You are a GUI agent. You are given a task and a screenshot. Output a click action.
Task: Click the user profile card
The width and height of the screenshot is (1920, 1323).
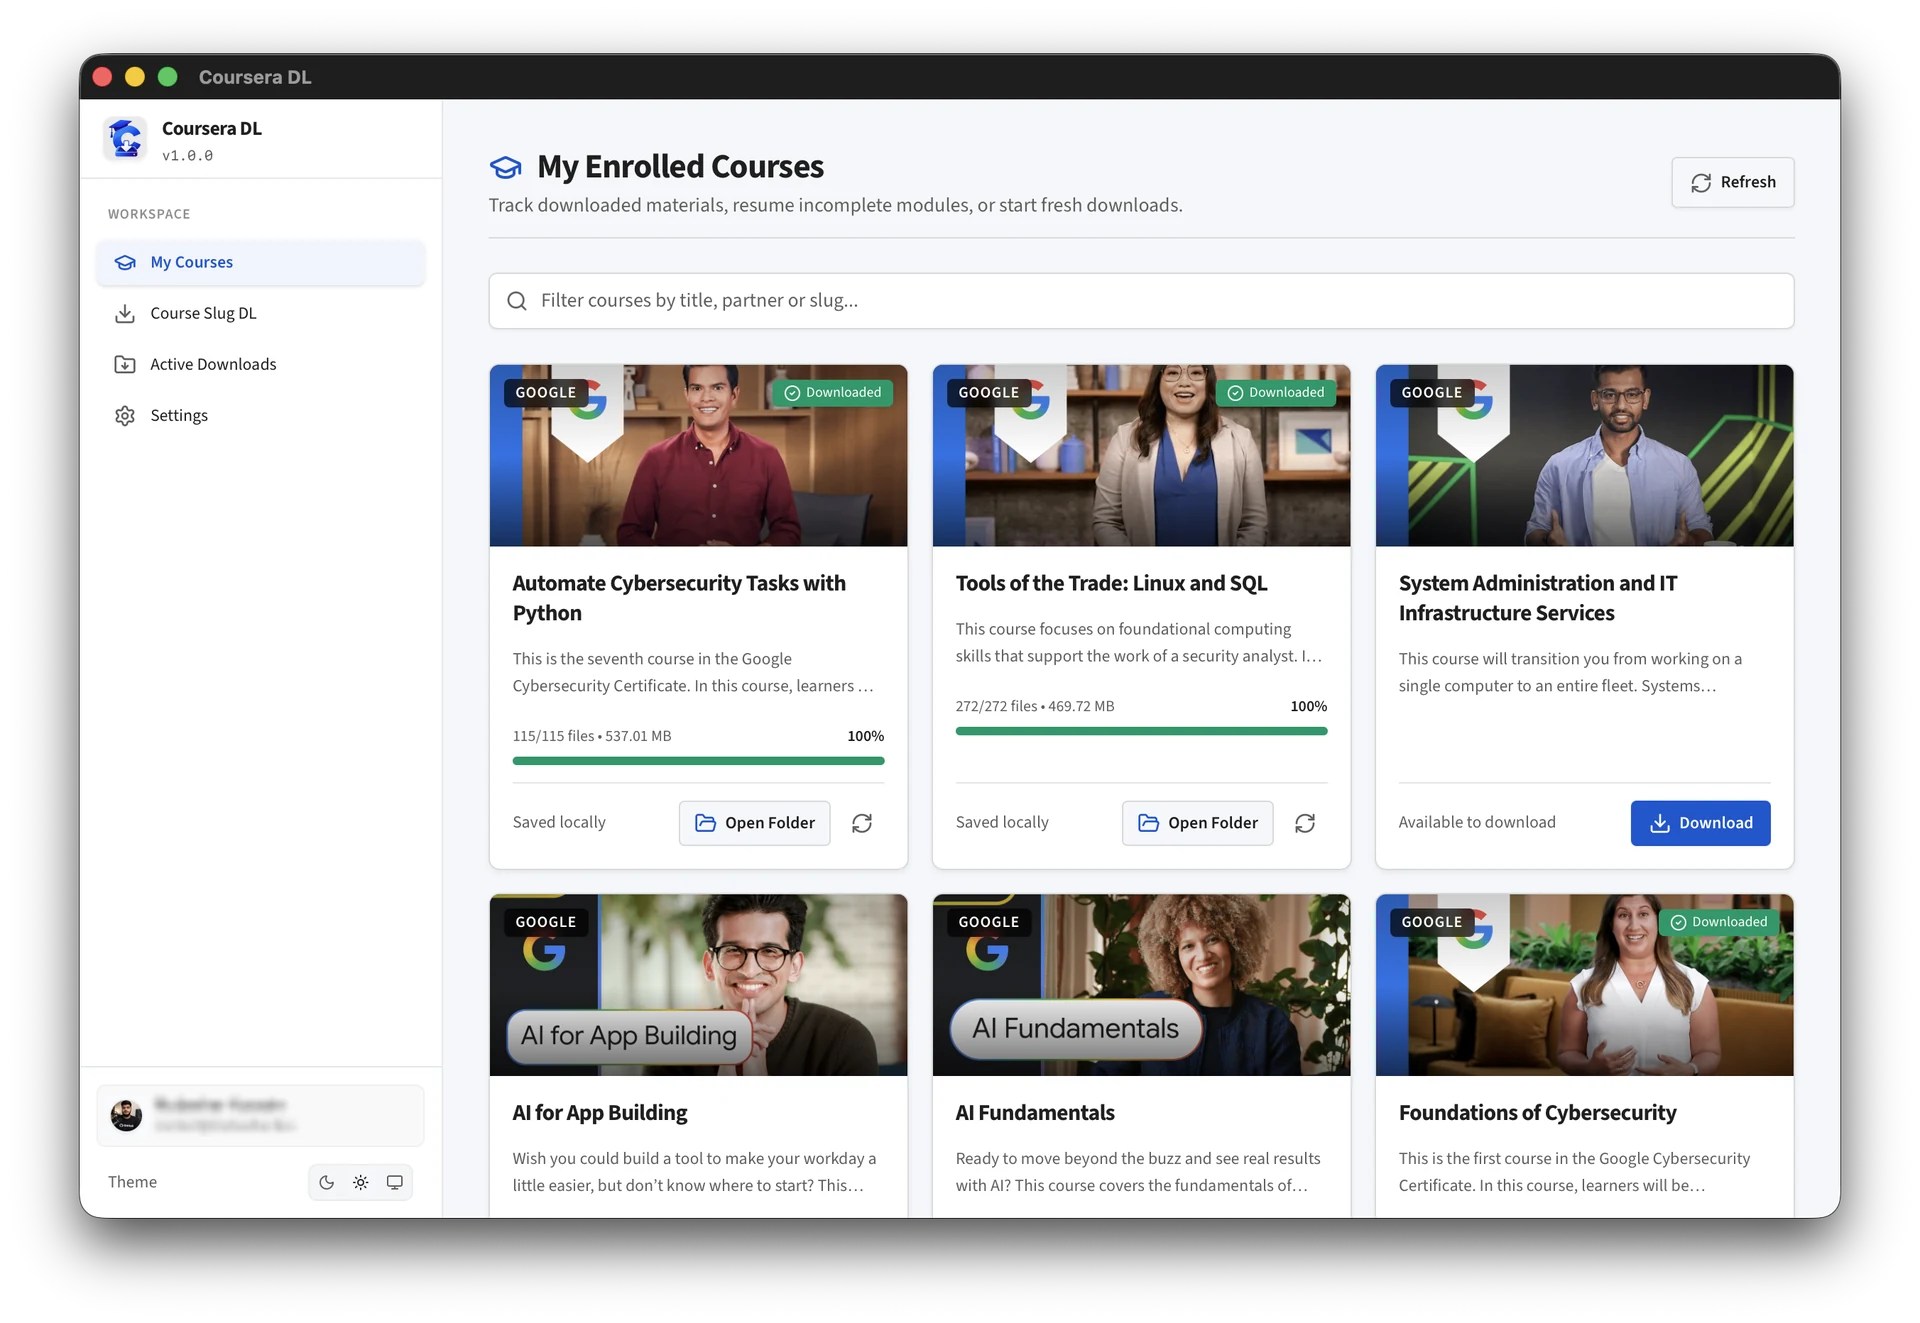[260, 1115]
